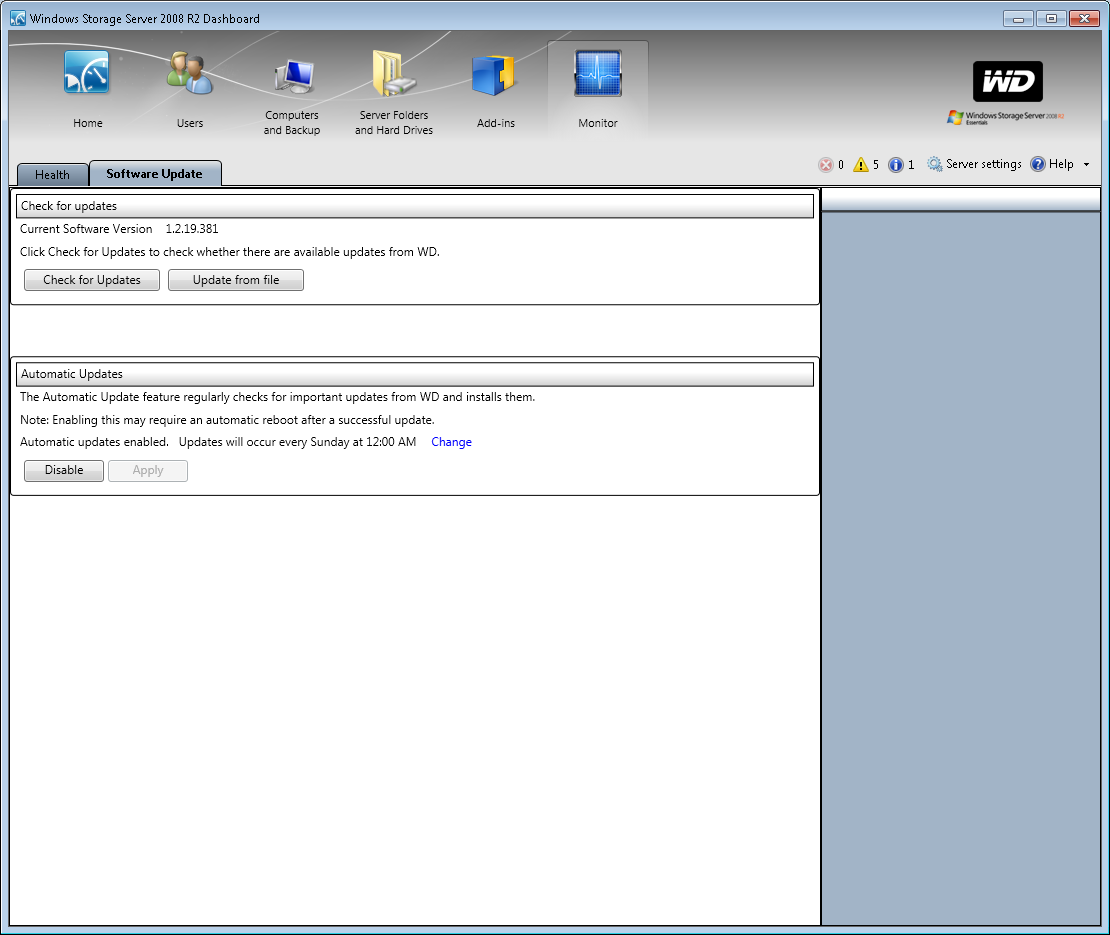Click the Automatic Updates section header
This screenshot has width=1110, height=935.
(414, 374)
